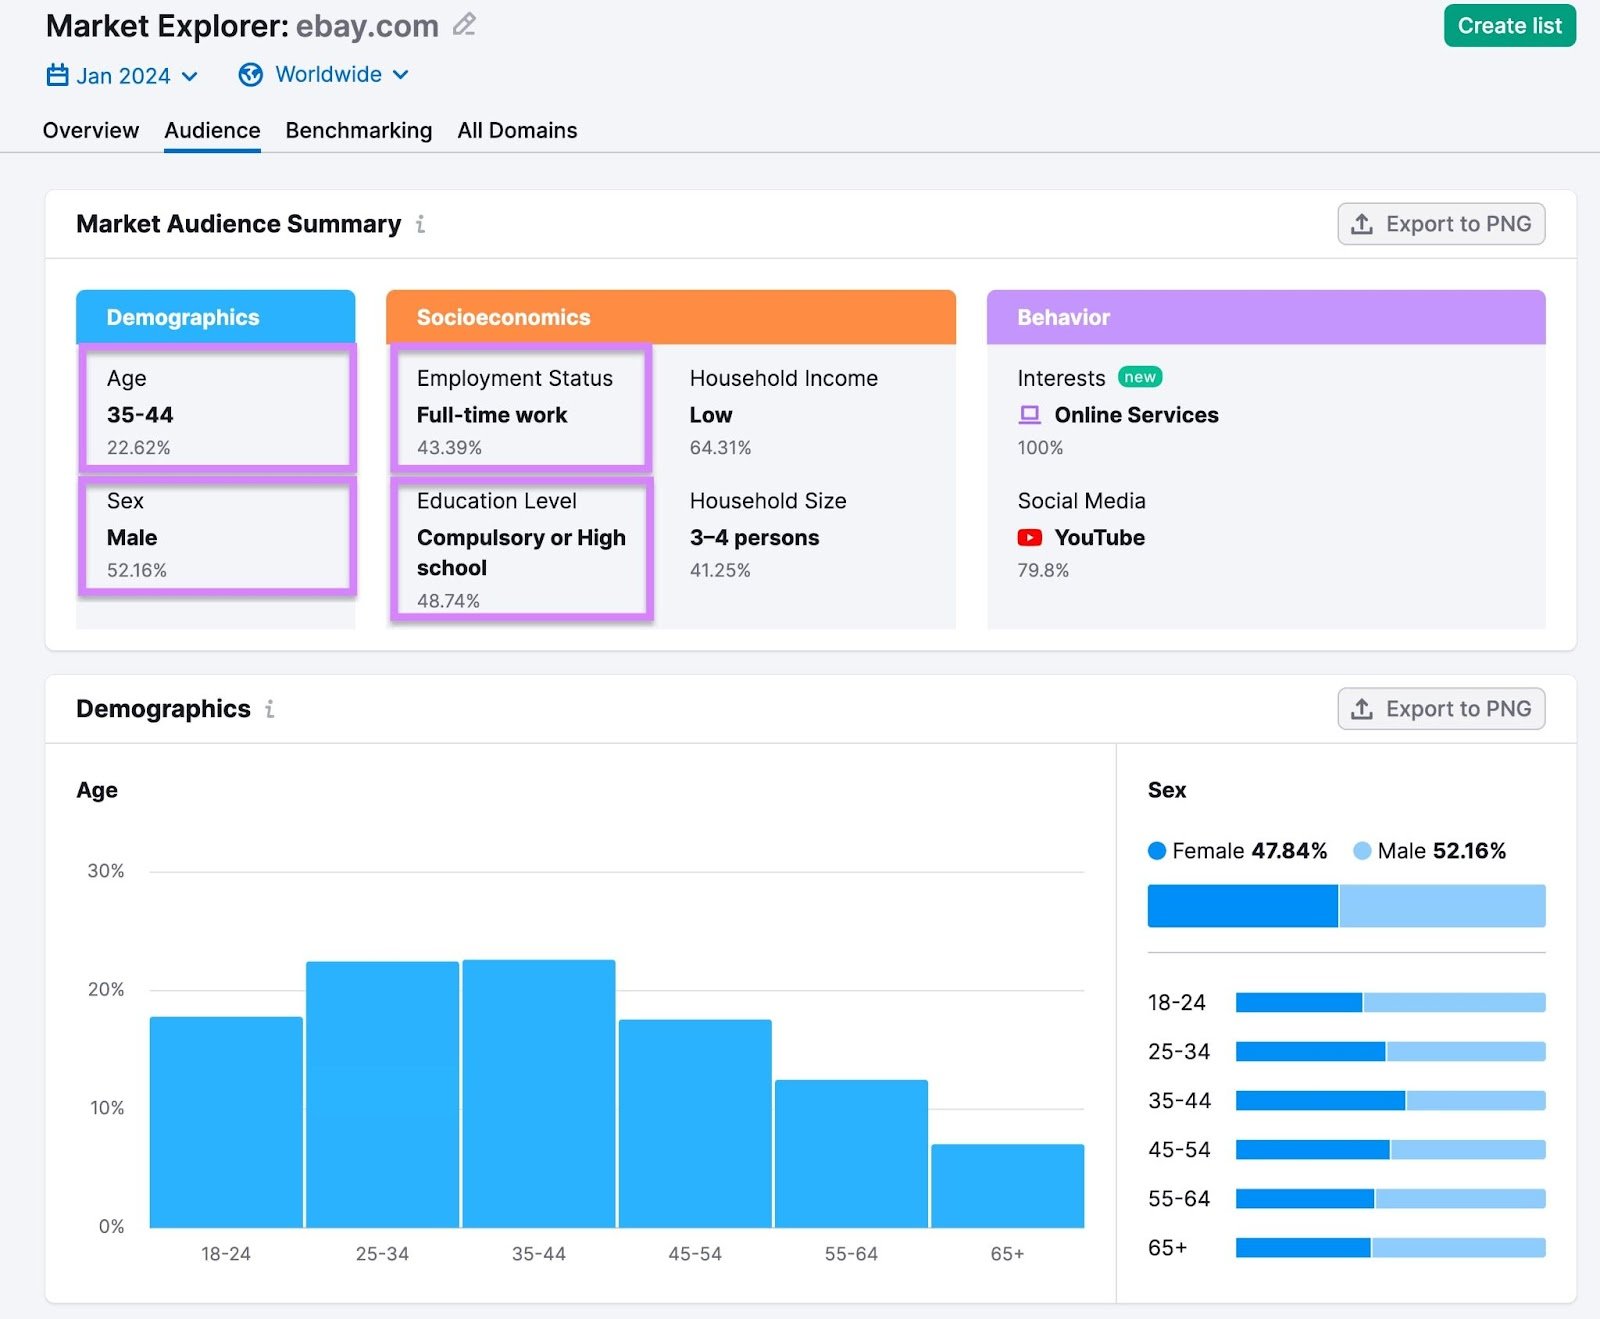Open the All Domains tab

[x=516, y=130]
